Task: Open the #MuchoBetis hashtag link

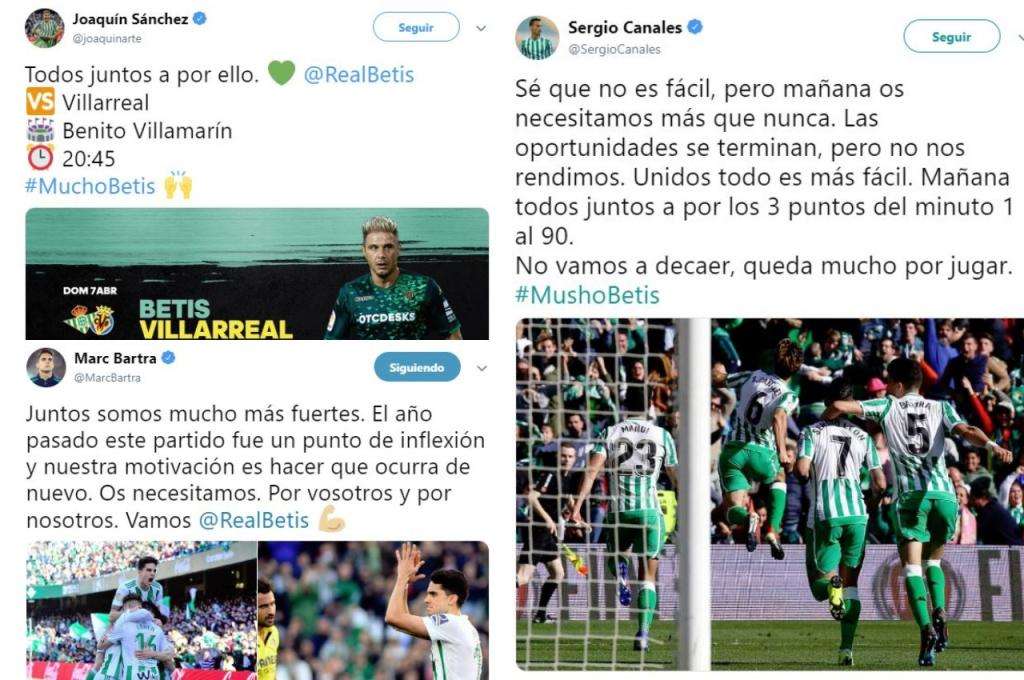Action: tap(90, 186)
